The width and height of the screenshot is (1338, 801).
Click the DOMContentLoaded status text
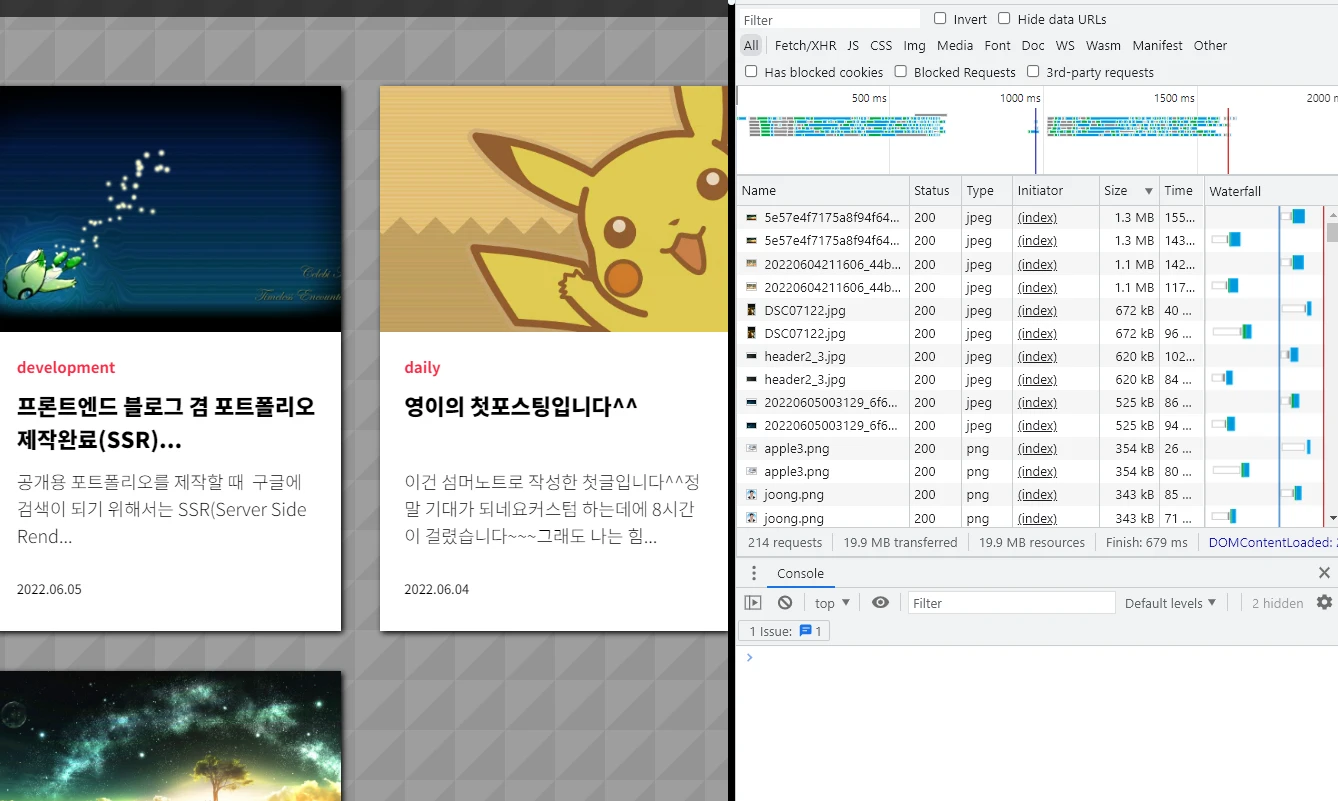point(1272,542)
